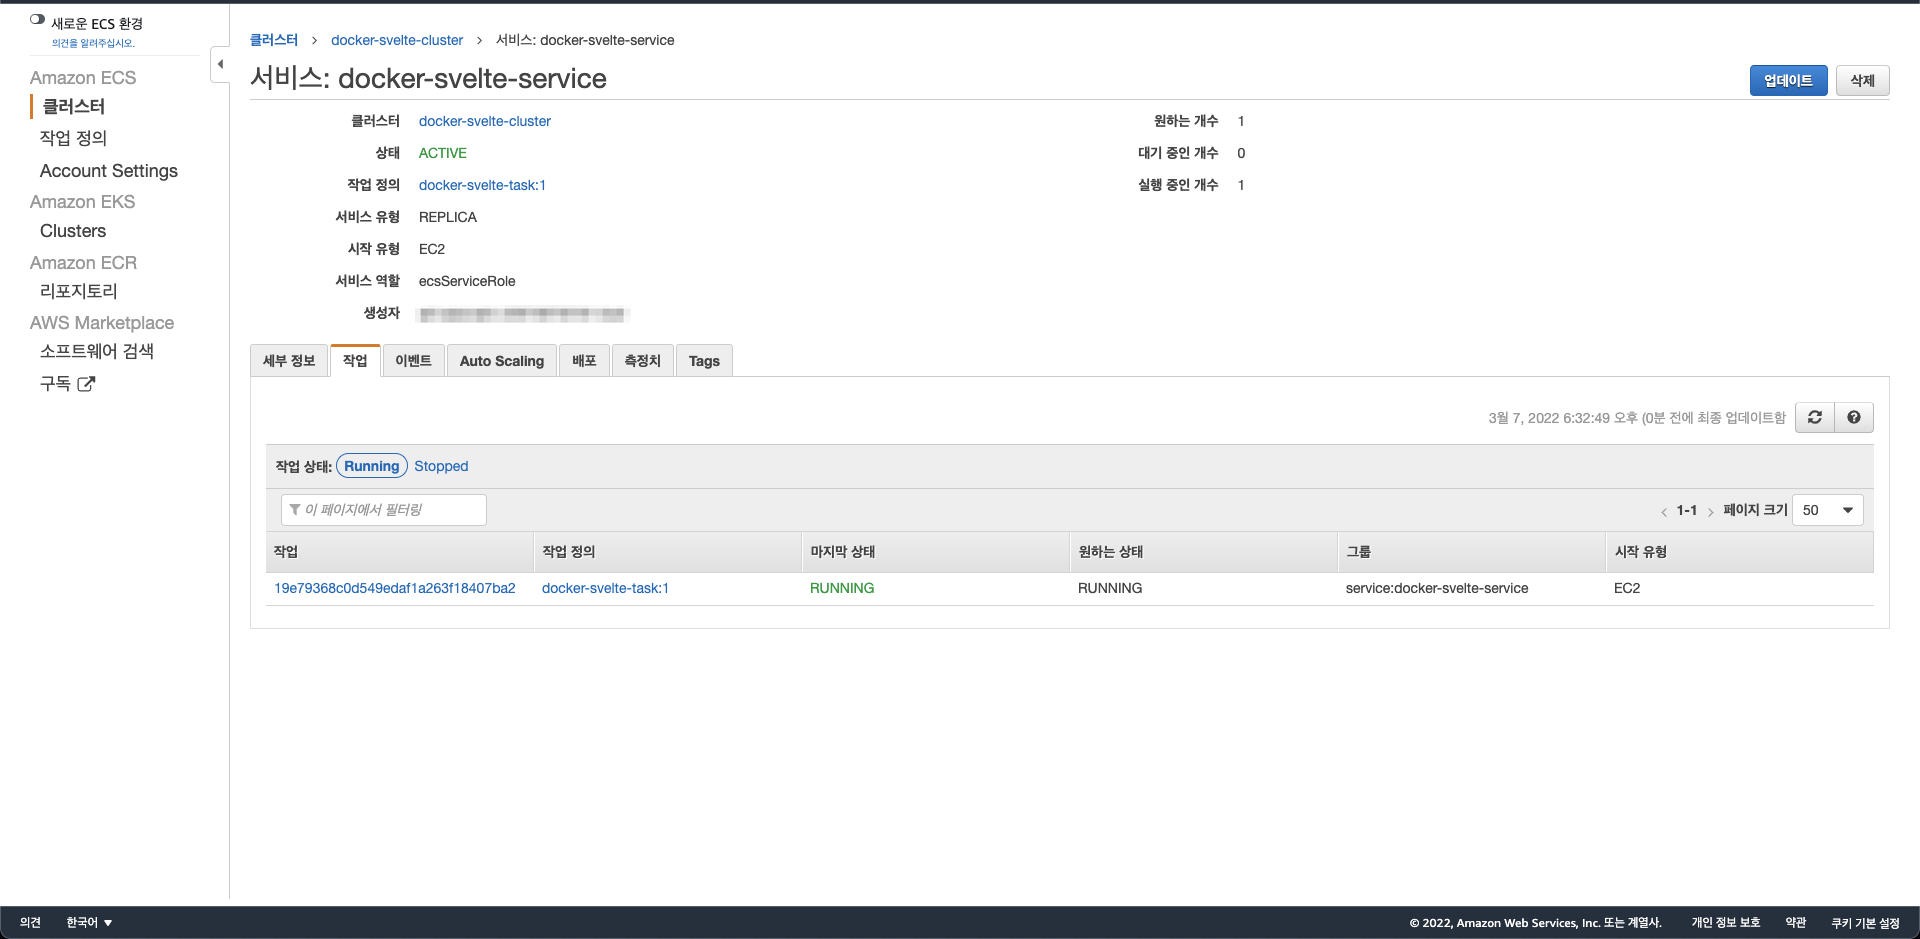Open the page size 50 dropdown
Screen dimensions: 1920x939
1828,510
